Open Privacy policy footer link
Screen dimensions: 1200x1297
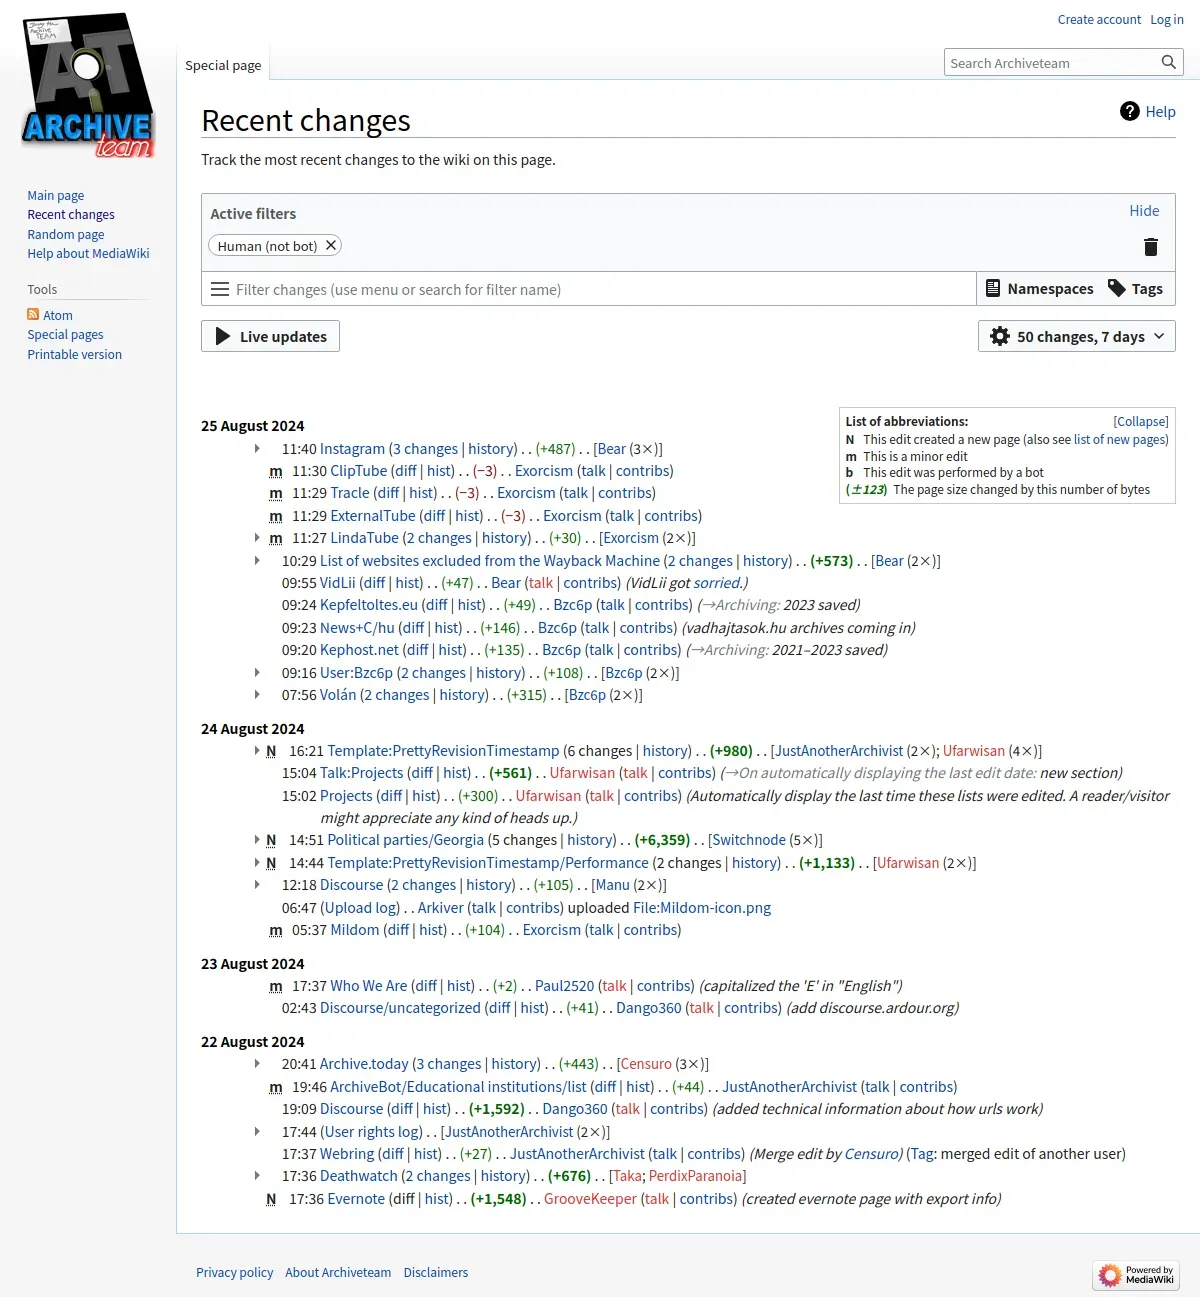pos(234,1273)
